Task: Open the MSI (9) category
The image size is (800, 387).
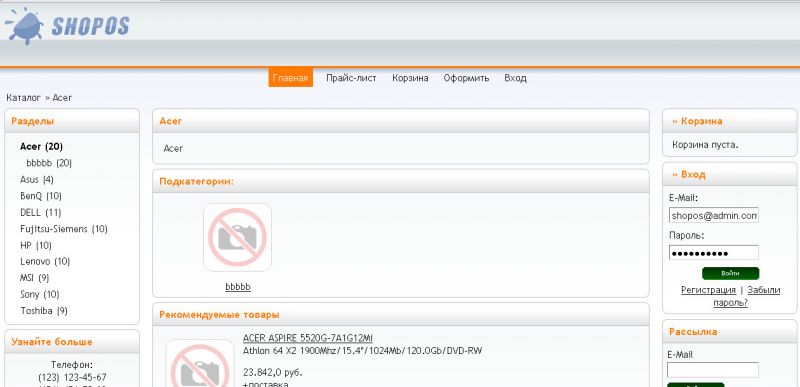Action: pyautogui.click(x=35, y=278)
